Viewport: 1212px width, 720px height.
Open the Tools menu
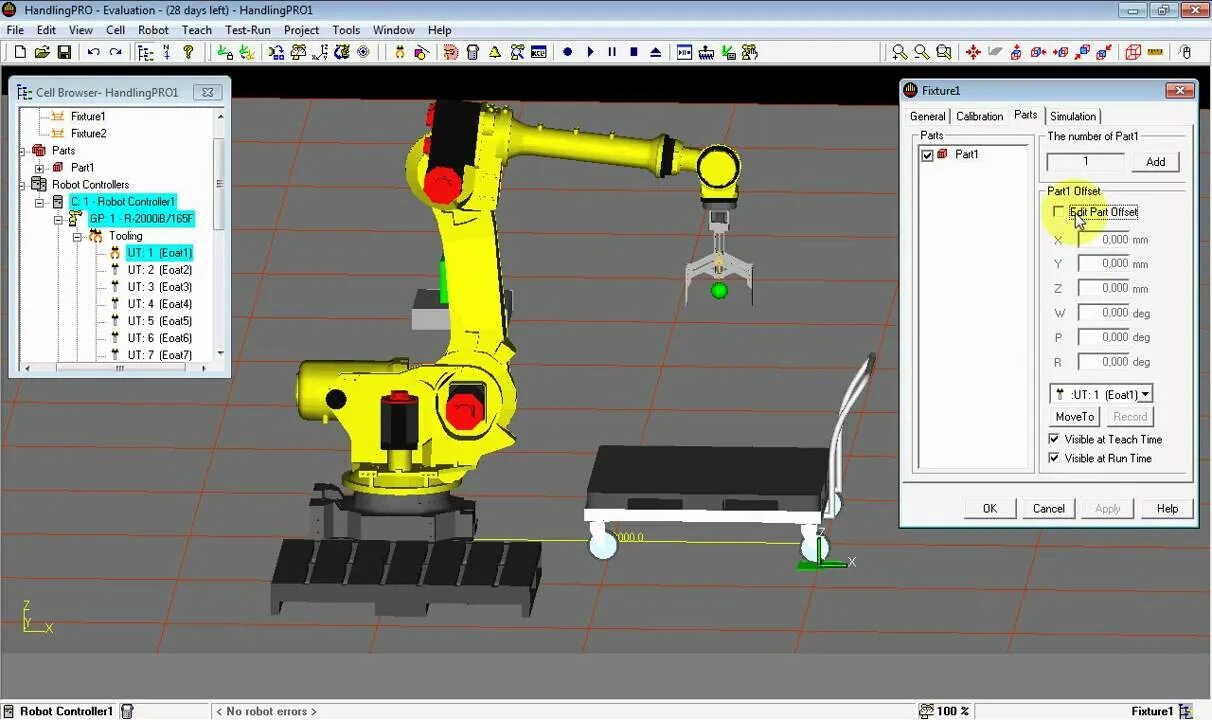346,30
